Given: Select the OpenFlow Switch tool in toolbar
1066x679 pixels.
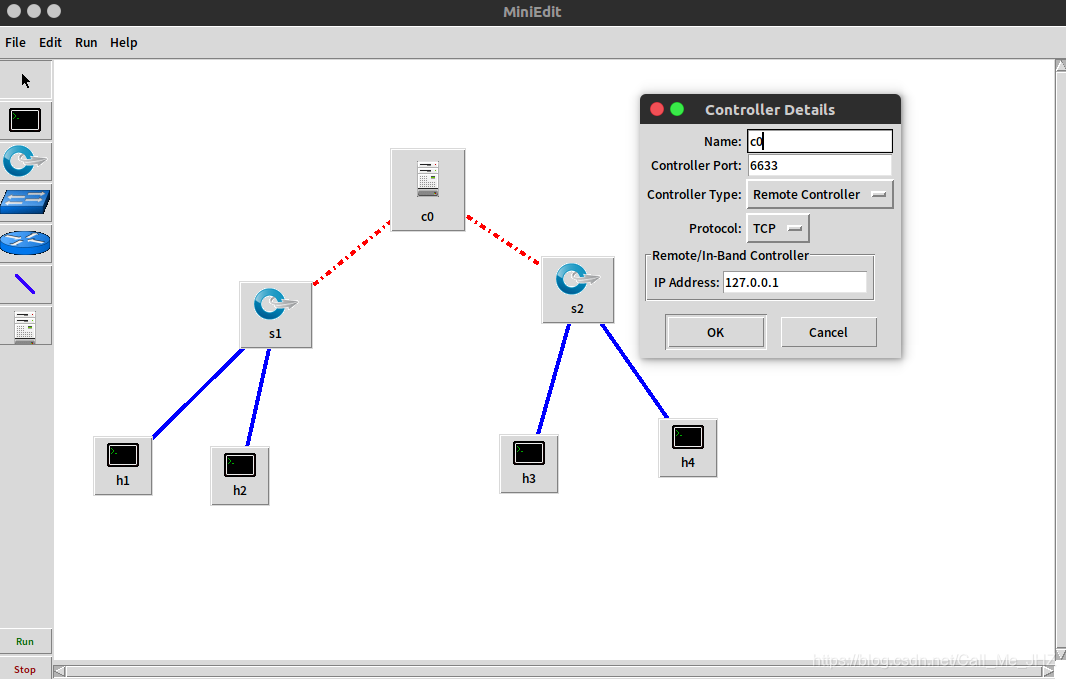Looking at the screenshot, I should [x=25, y=161].
